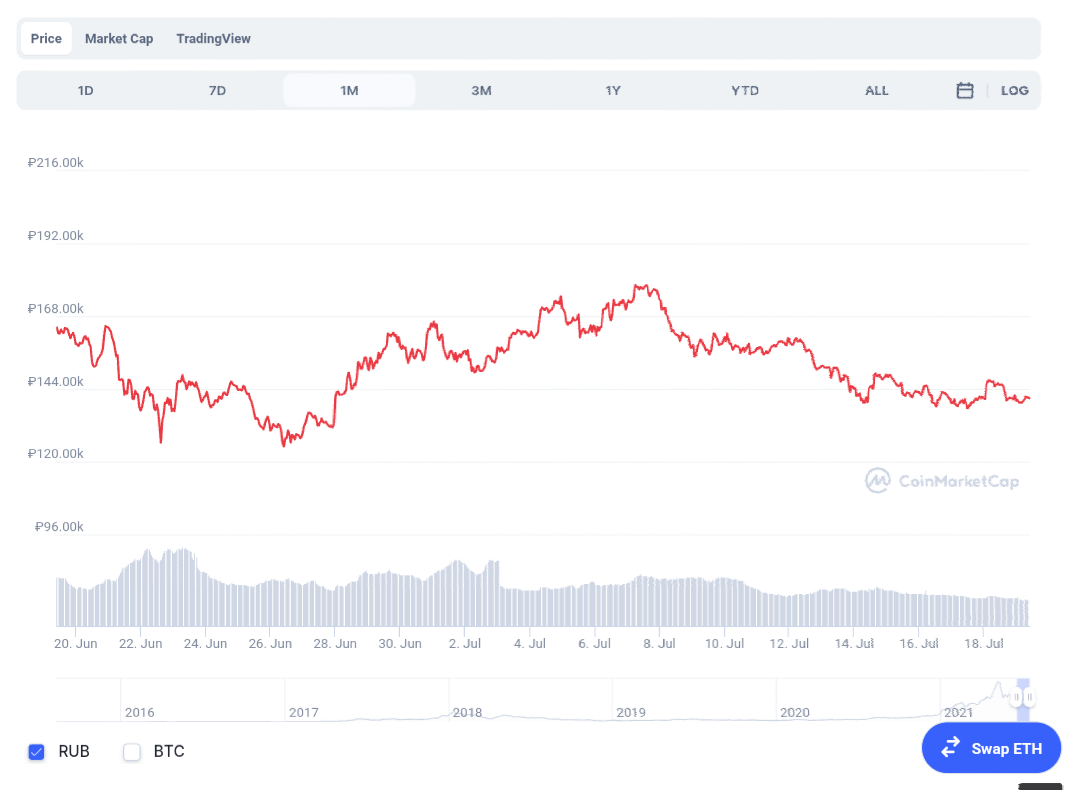Expand the 1Y chart period
This screenshot has width=1080, height=790.
[613, 90]
